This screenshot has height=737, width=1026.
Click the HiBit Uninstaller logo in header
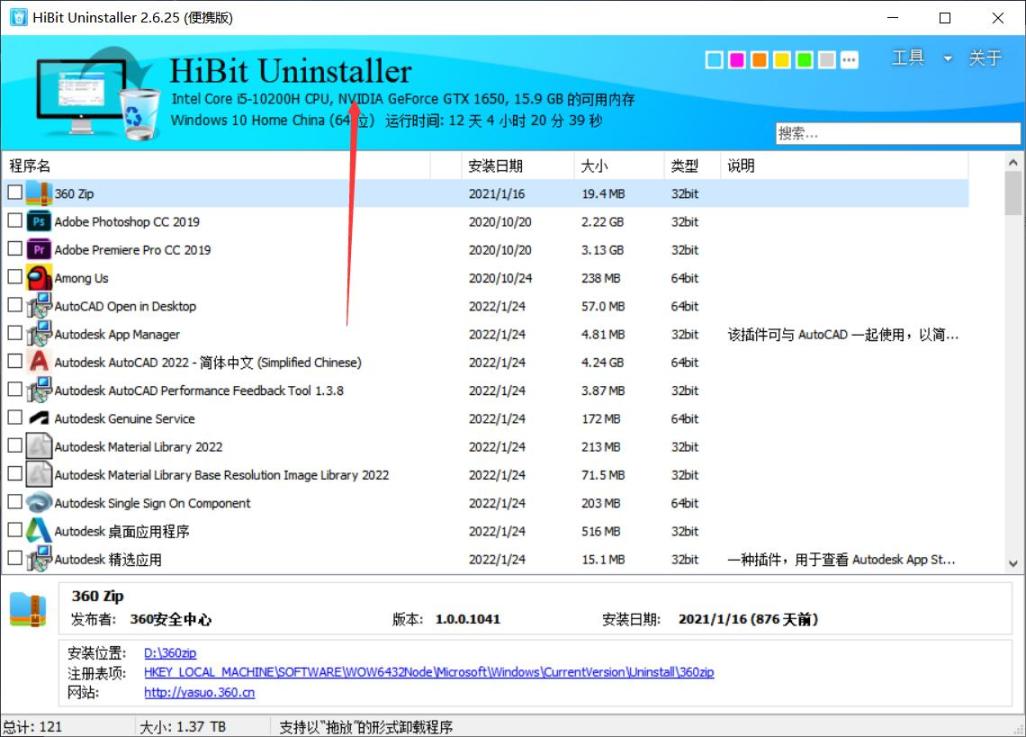pos(97,94)
